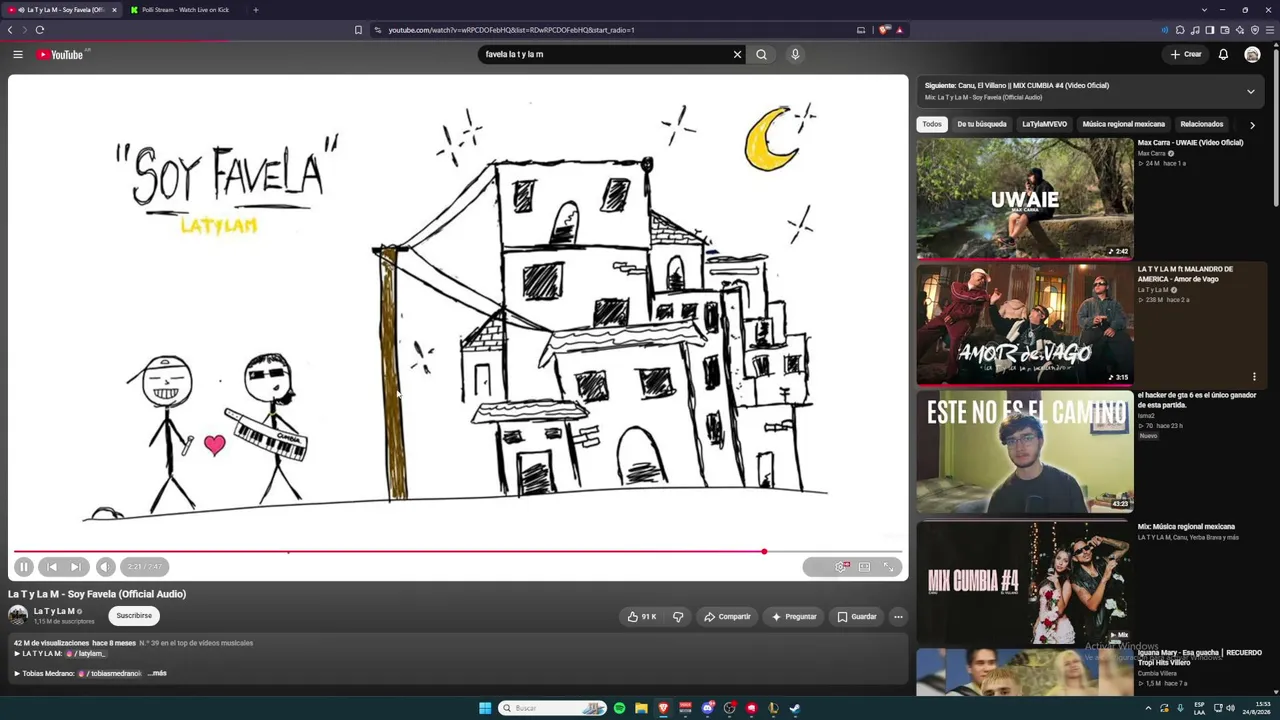Open the YouTube guide hamburger menu
The height and width of the screenshot is (720, 1280).
[18, 54]
